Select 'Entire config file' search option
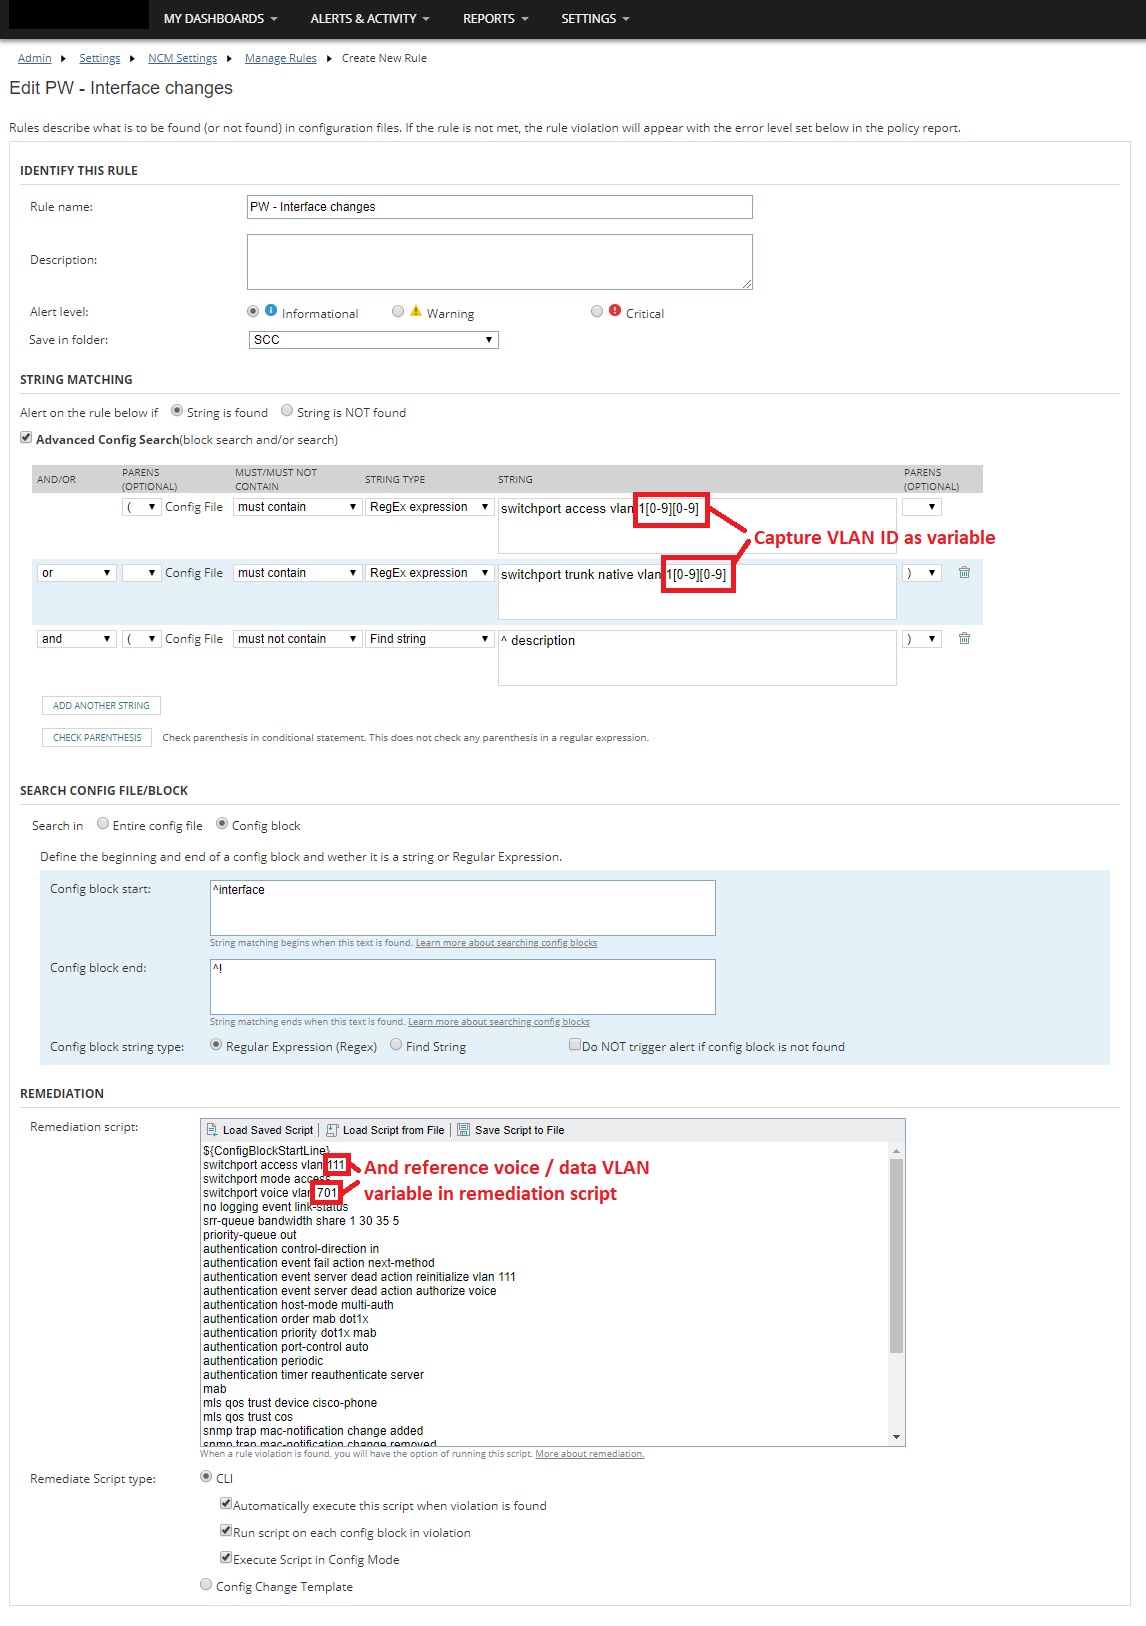1146x1626 pixels. point(103,824)
